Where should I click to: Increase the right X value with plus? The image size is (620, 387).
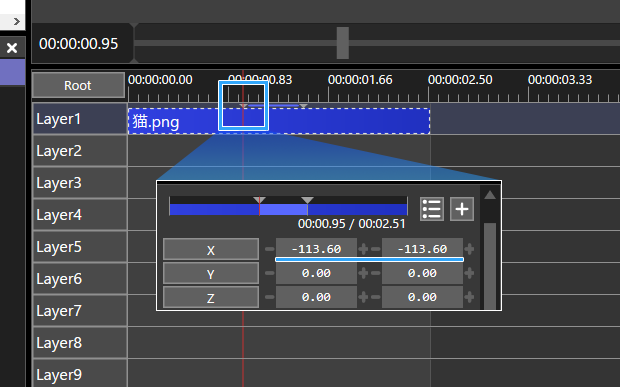469,249
